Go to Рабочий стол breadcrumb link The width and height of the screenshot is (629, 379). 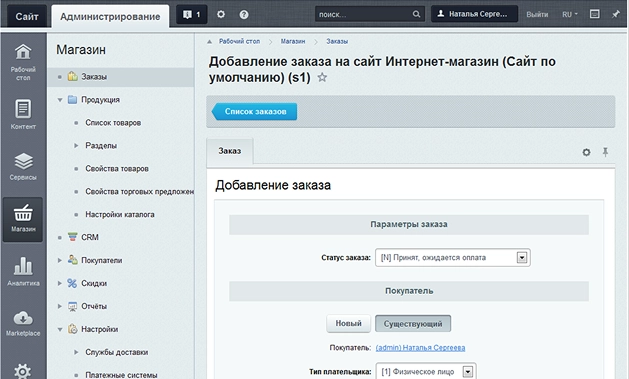point(239,41)
